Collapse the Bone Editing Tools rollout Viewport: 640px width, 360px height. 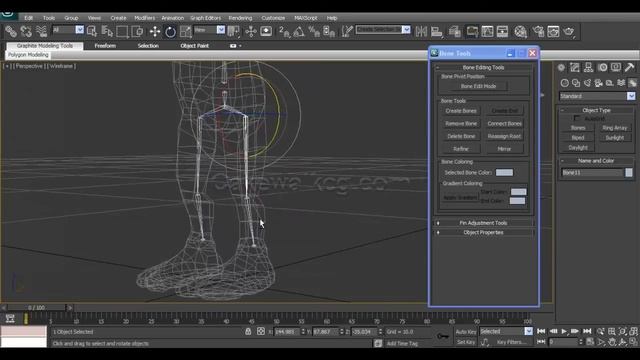483,67
